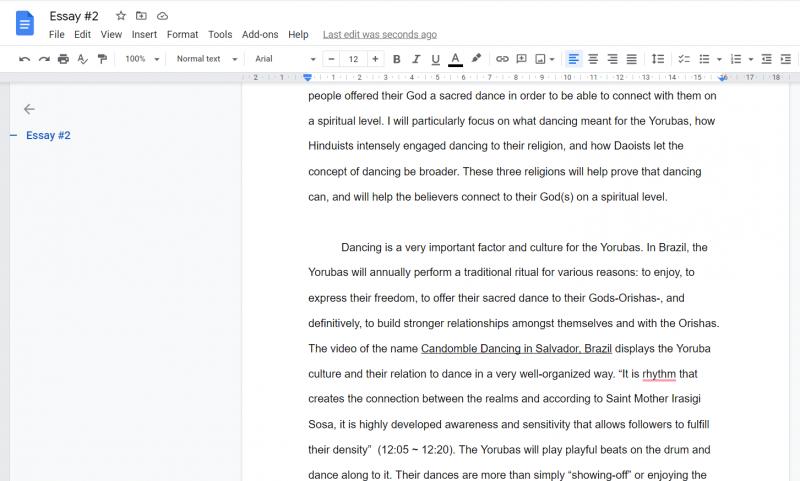Click the font size field showing 12
Screen dimensions: 800x481
353,59
